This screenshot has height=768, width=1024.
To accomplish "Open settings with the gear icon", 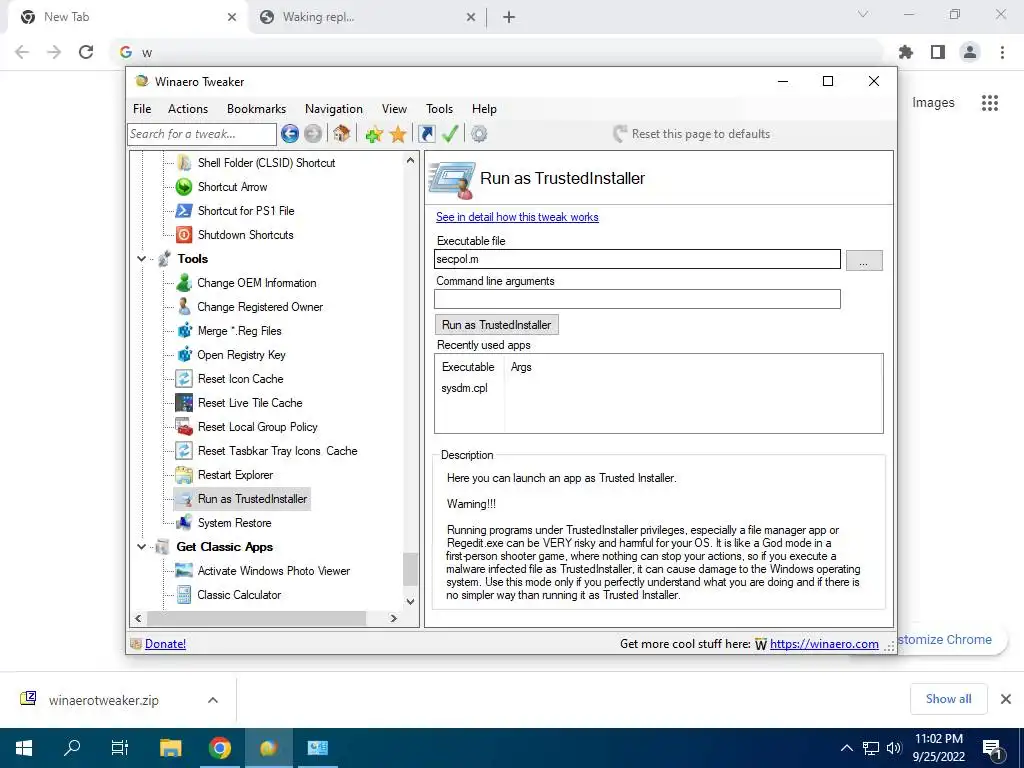I will pyautogui.click(x=479, y=134).
